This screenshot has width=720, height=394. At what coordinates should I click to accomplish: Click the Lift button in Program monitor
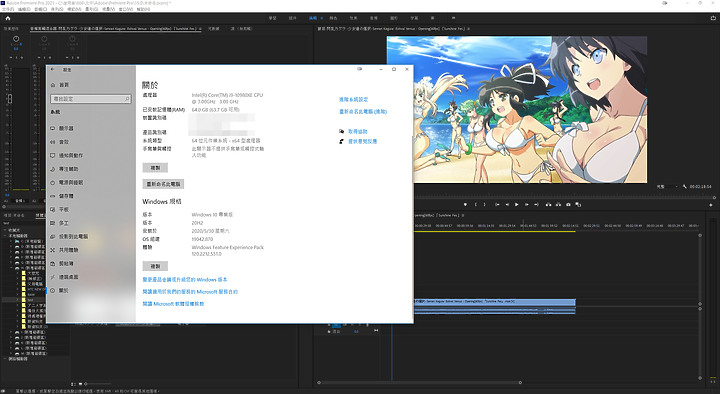(x=548, y=204)
